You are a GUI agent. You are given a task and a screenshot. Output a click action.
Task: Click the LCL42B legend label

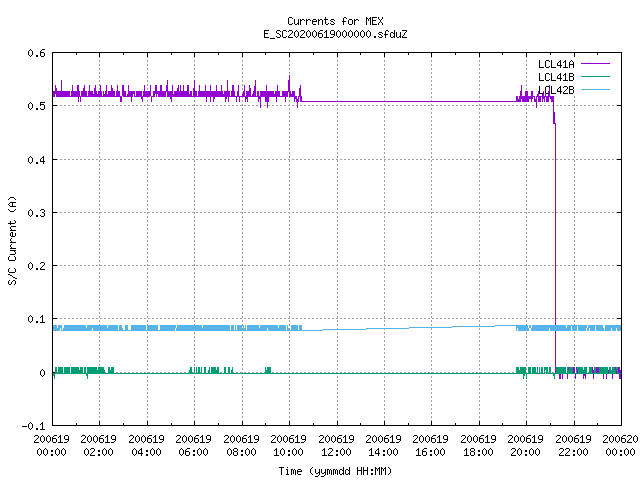pos(556,90)
